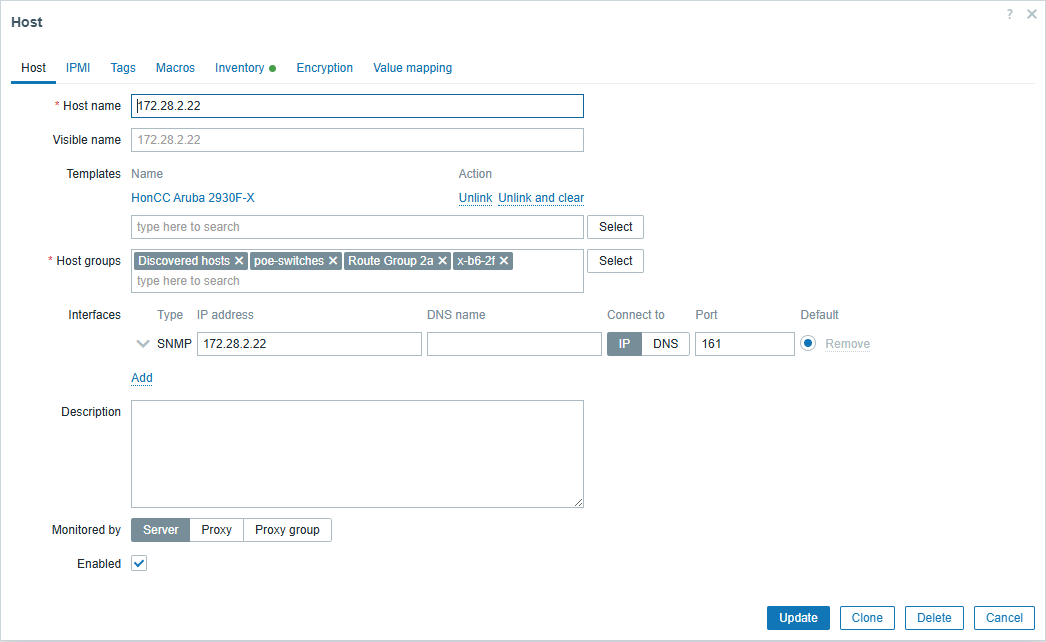Set Connect to DNS
The width and height of the screenshot is (1046, 642).
(665, 344)
